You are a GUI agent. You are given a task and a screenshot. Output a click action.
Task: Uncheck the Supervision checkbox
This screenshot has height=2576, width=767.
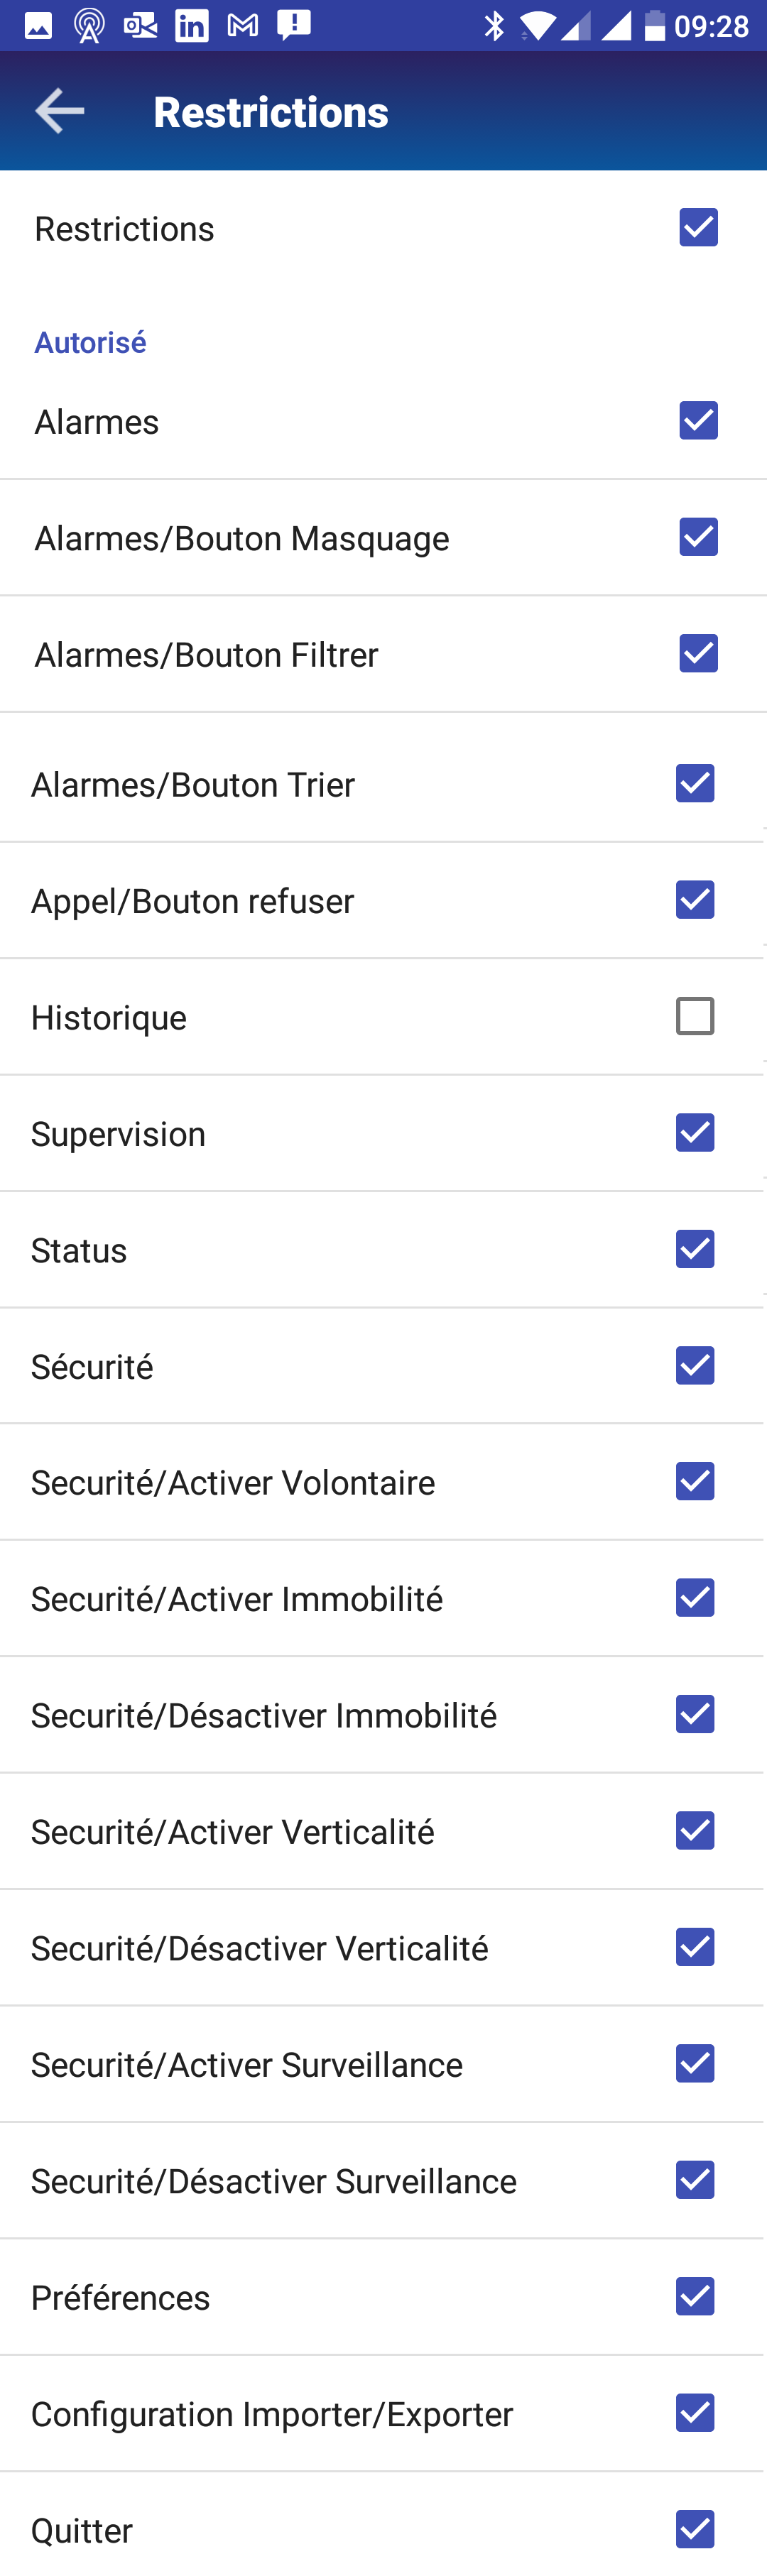(x=695, y=1133)
